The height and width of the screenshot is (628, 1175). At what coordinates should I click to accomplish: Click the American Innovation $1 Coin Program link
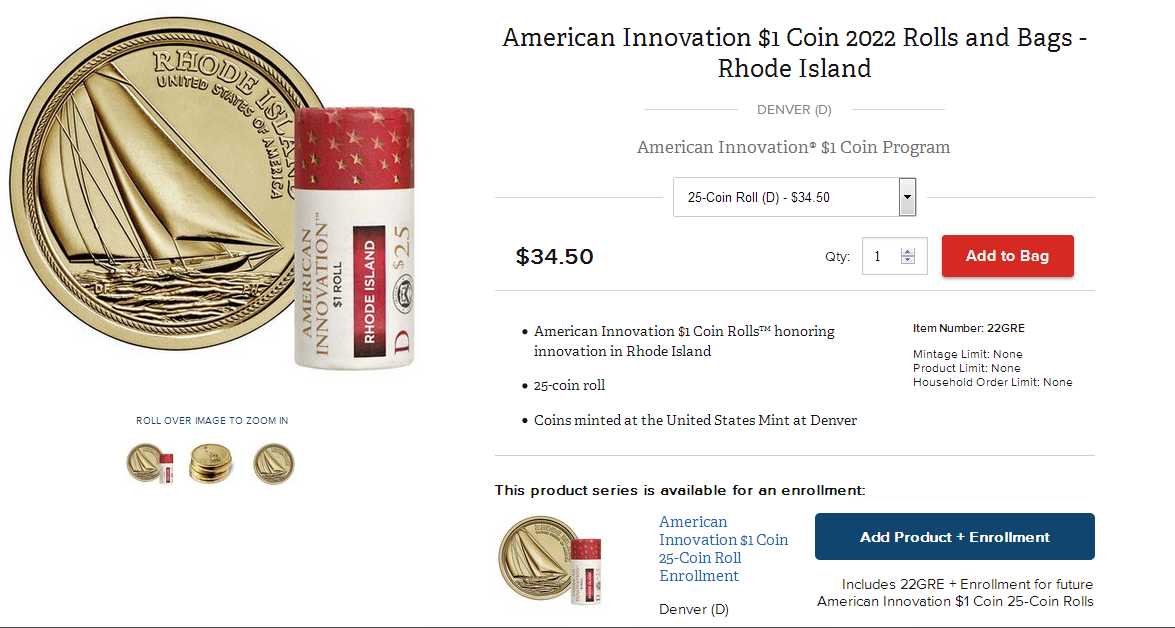click(x=793, y=146)
